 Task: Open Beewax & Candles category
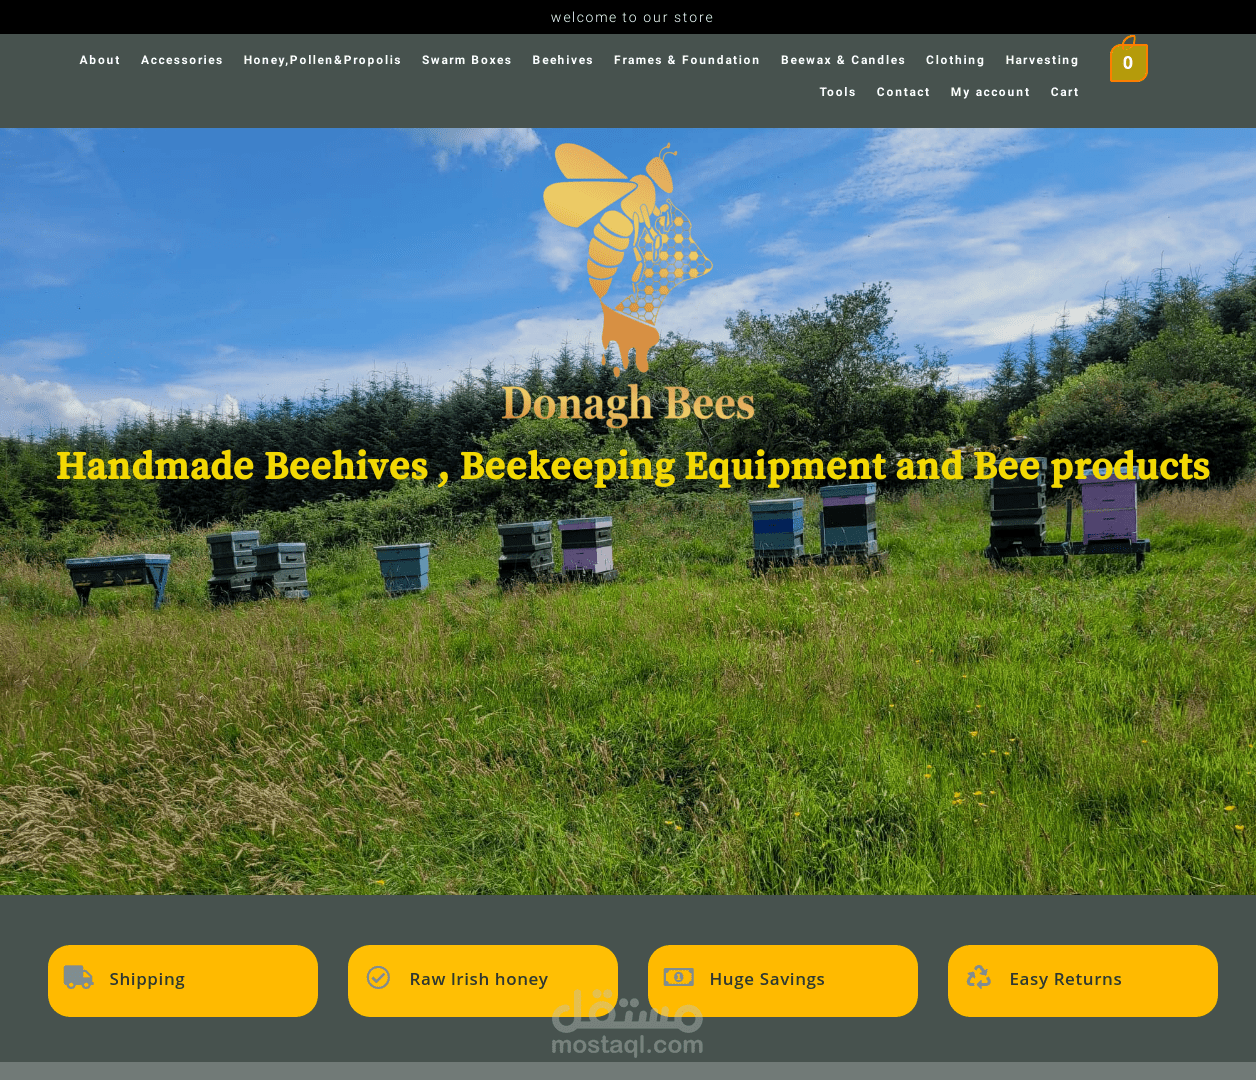pos(843,60)
